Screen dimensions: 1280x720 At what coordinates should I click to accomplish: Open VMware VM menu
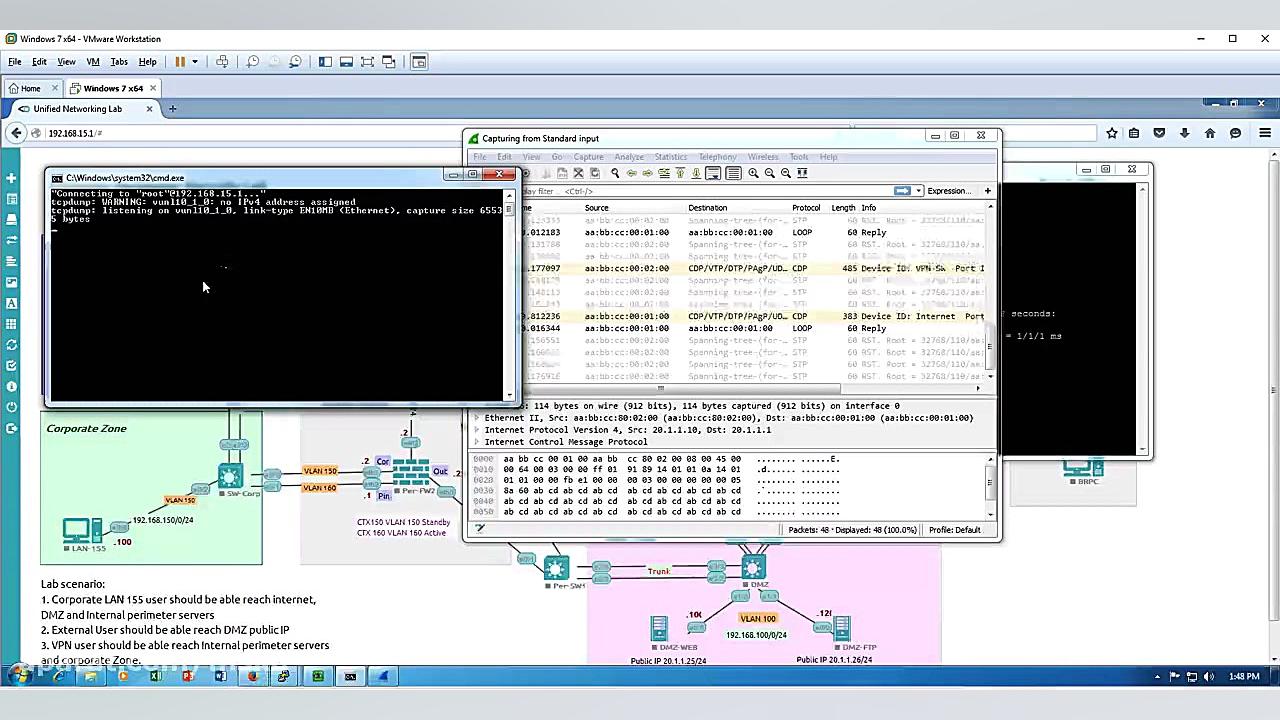pyautogui.click(x=93, y=62)
